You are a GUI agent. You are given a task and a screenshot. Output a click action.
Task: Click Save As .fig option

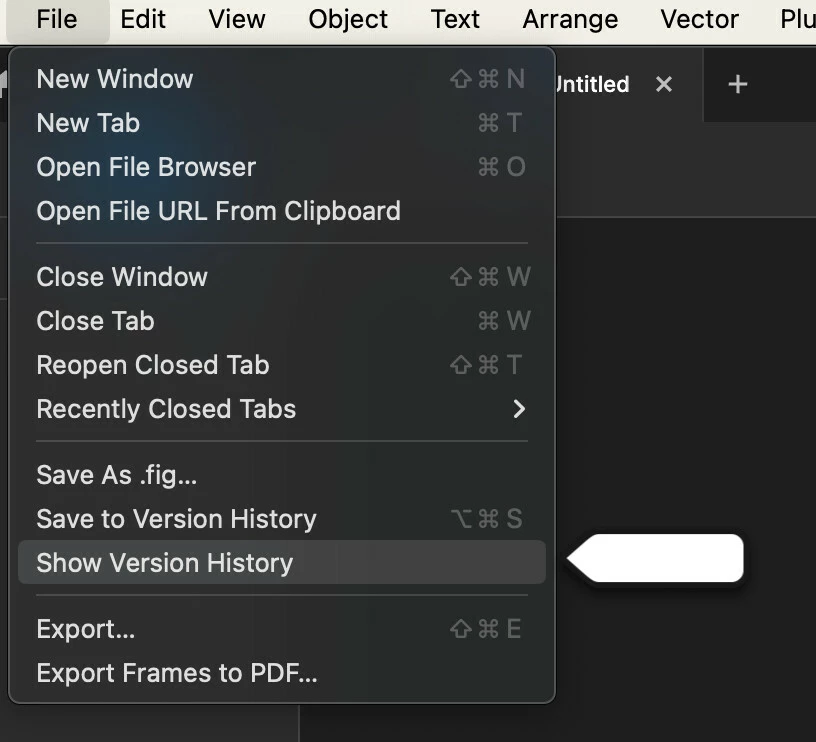282,475
